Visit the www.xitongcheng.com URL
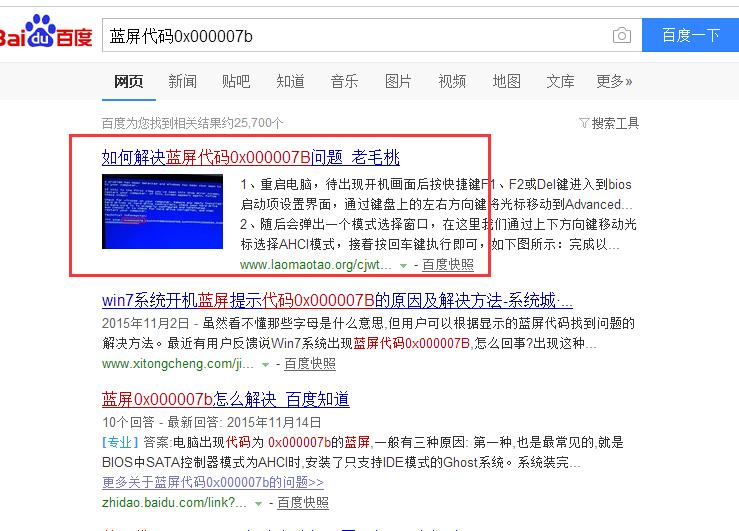This screenshot has height=531, width=739. pyautogui.click(x=178, y=364)
